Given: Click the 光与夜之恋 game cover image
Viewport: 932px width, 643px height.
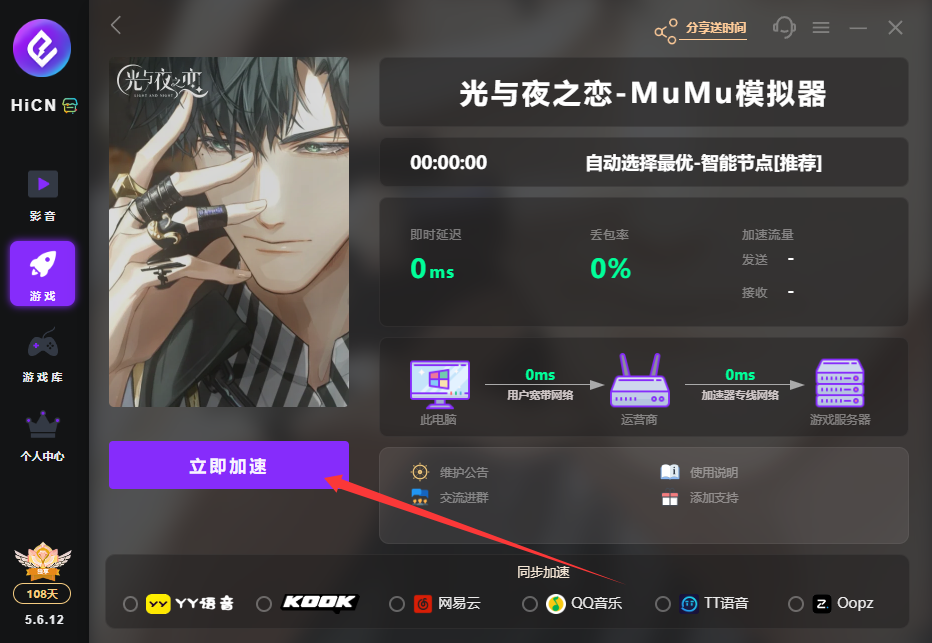Looking at the screenshot, I should click(x=229, y=232).
